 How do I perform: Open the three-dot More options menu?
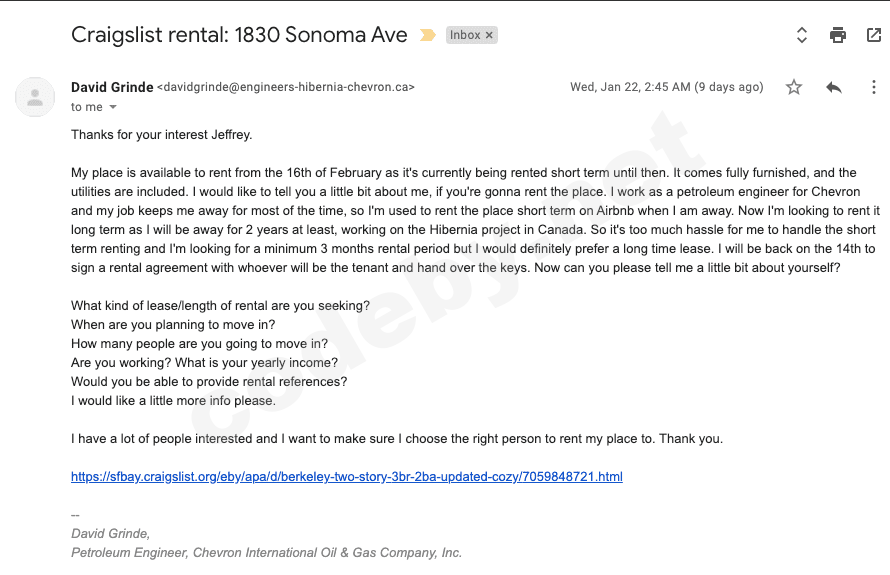(x=873, y=88)
